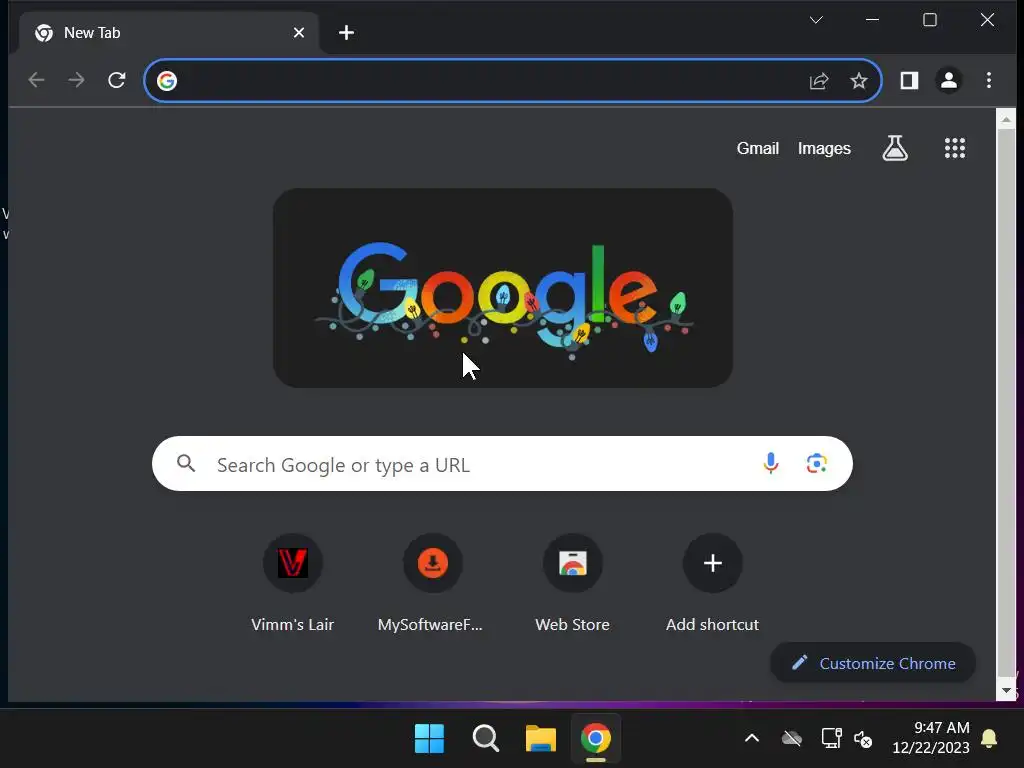Click the OneDrive cloud tray icon
The height and width of the screenshot is (768, 1024).
coord(792,739)
